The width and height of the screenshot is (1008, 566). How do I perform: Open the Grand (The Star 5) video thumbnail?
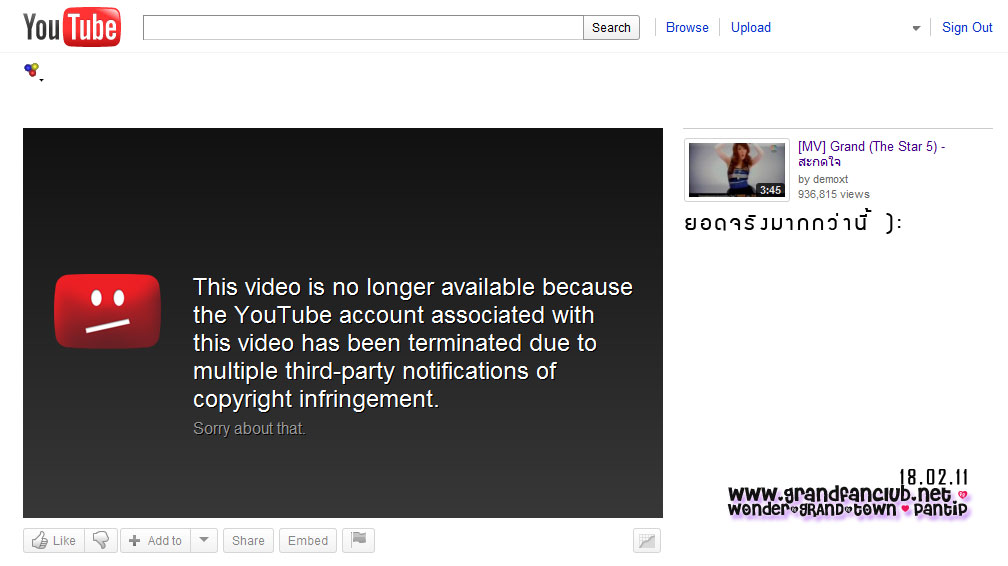click(x=737, y=170)
